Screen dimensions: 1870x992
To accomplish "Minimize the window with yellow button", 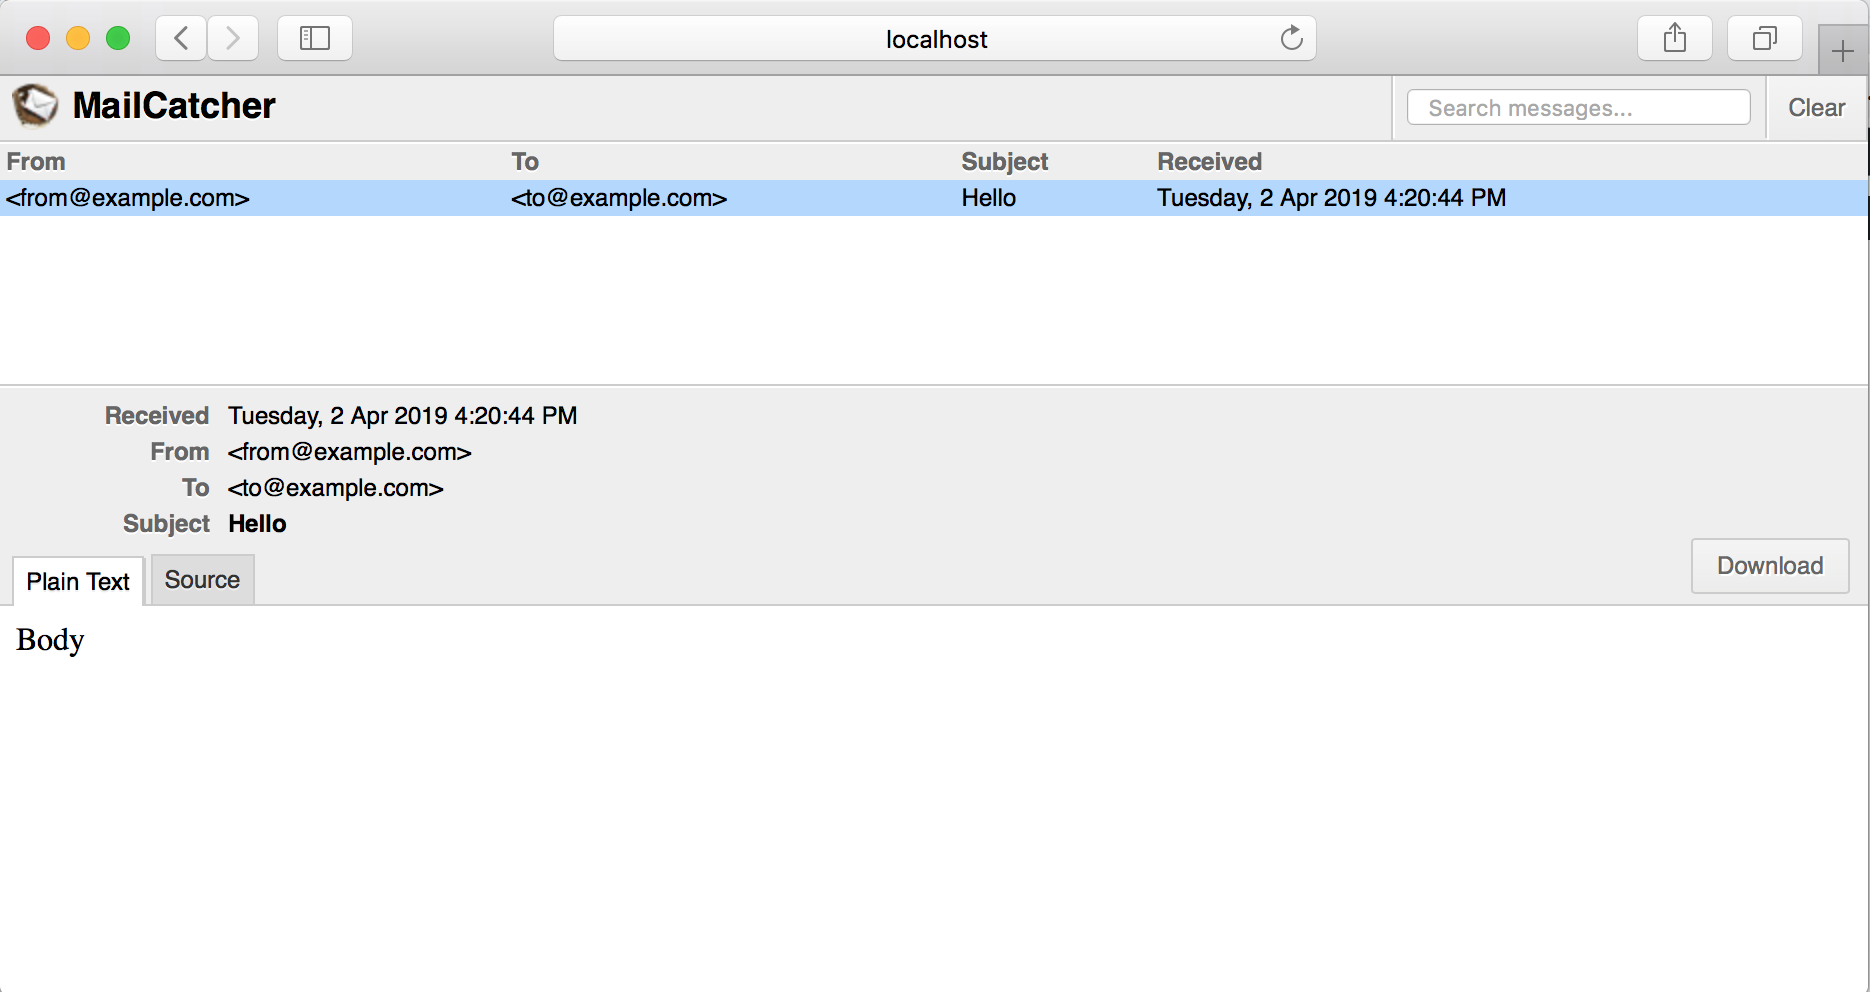I will 78,38.
